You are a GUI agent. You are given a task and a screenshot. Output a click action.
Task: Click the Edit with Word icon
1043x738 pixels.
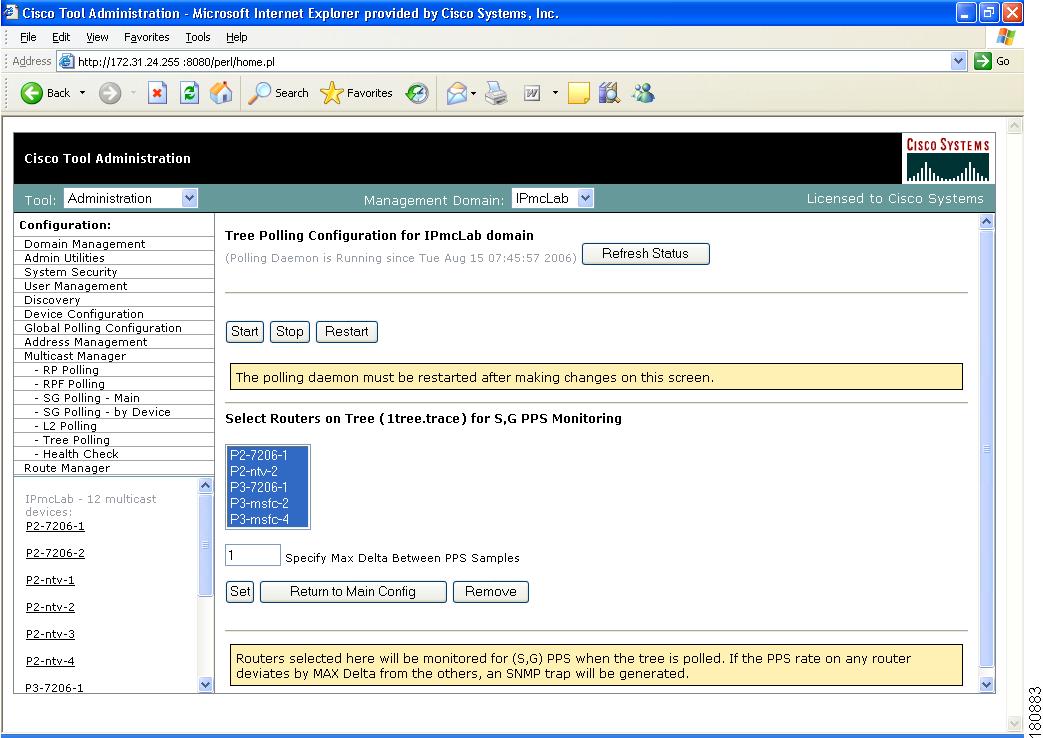click(532, 93)
